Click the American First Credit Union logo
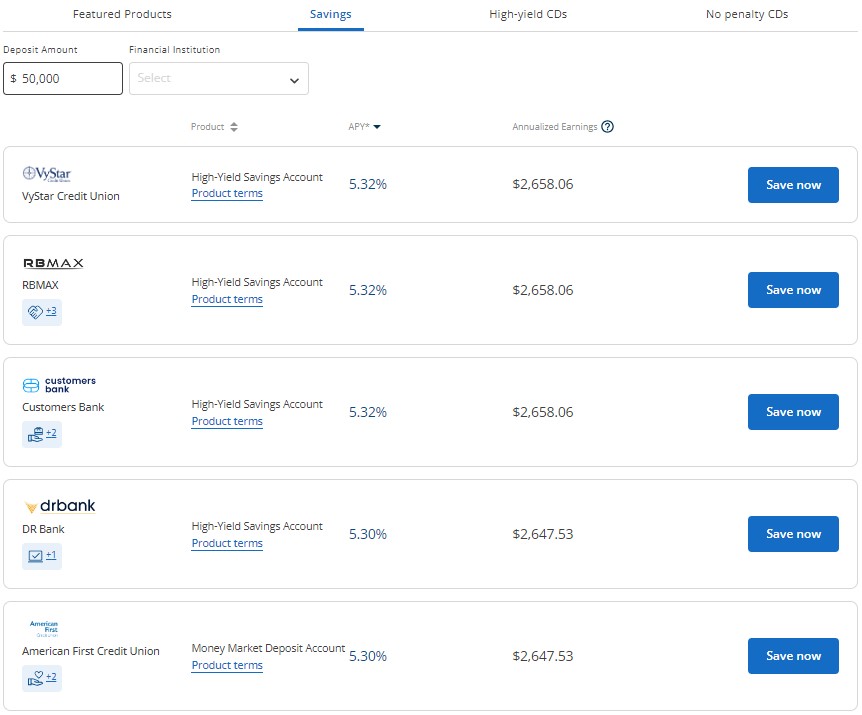The height and width of the screenshot is (715, 862). click(x=44, y=629)
